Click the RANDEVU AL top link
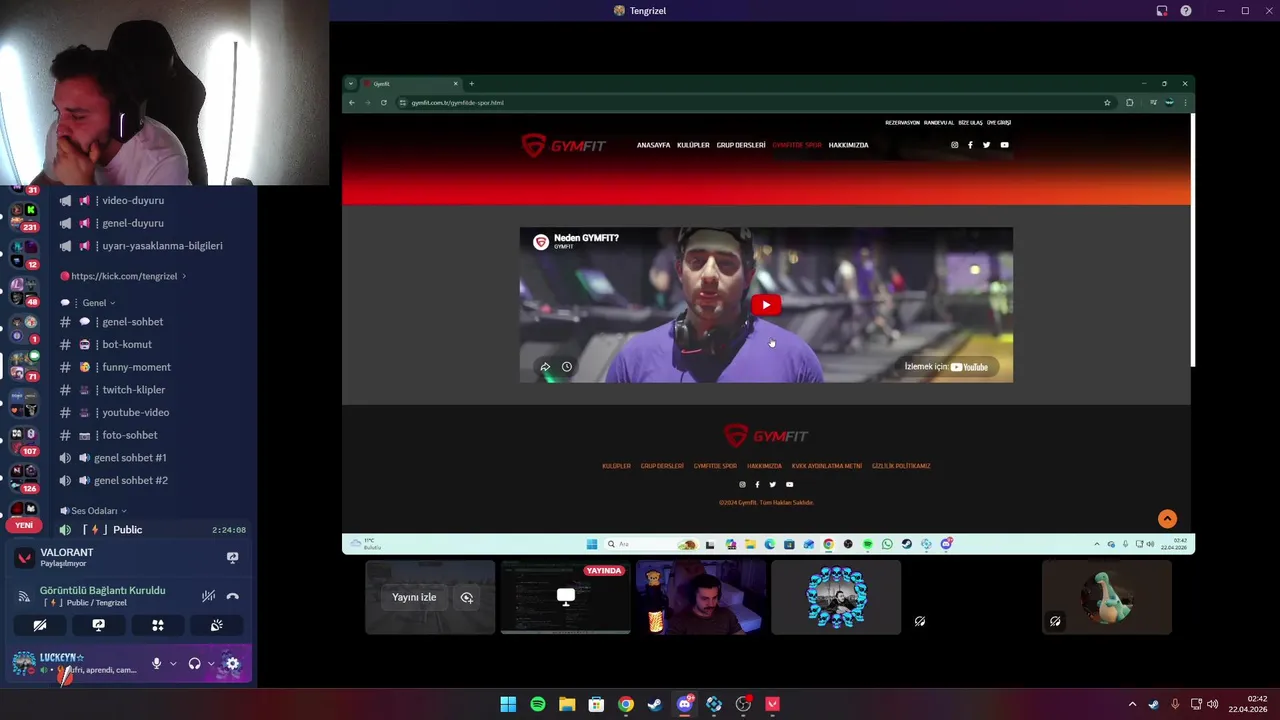 point(939,123)
